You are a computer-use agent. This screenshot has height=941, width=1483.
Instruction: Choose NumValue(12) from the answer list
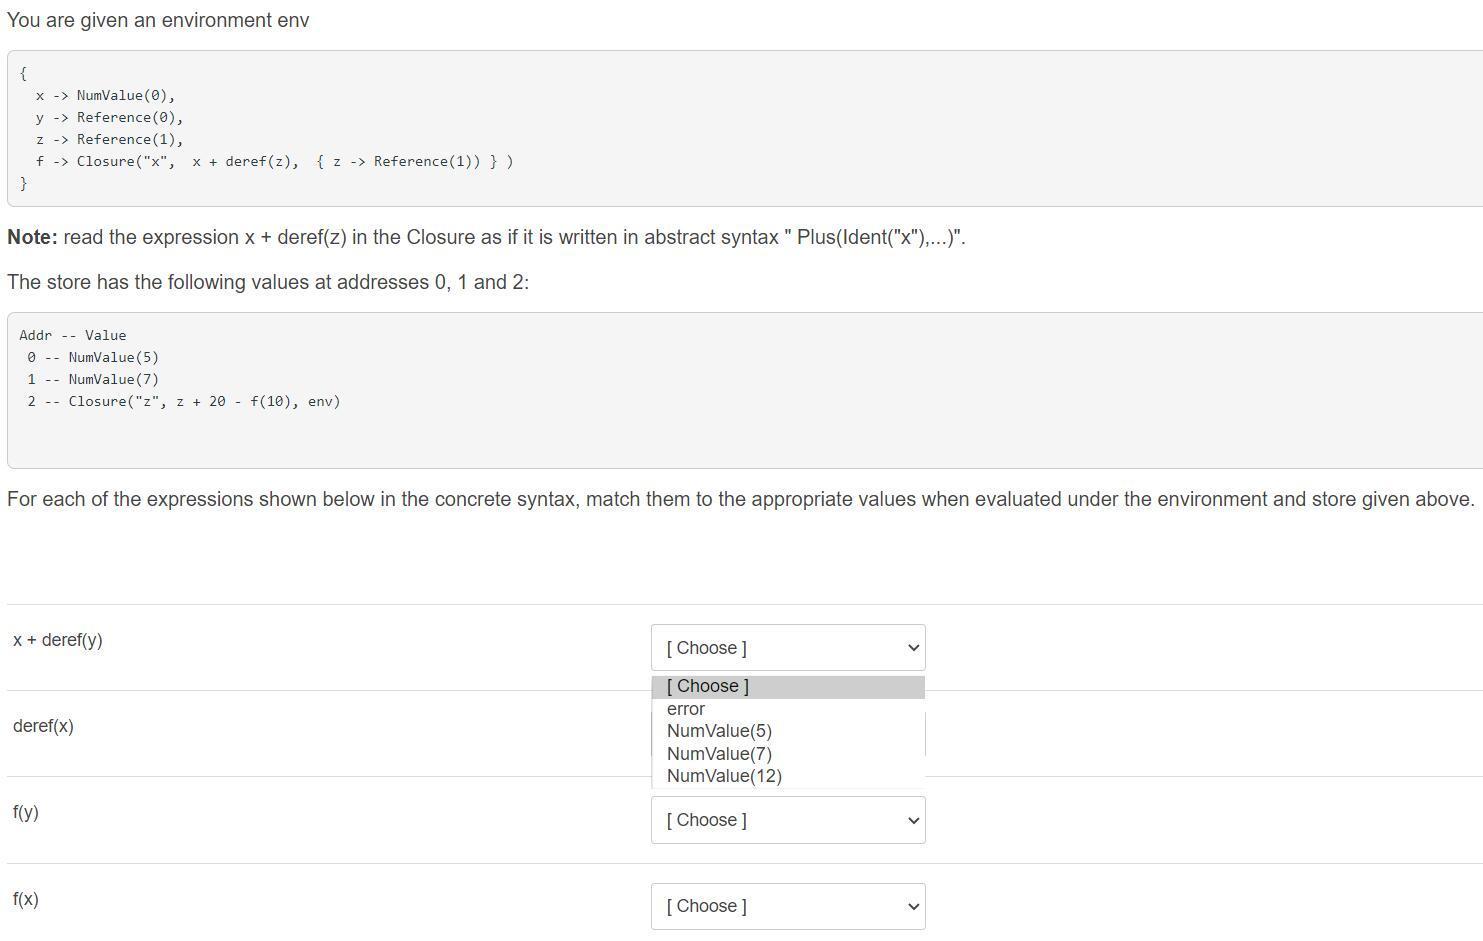tap(723, 775)
